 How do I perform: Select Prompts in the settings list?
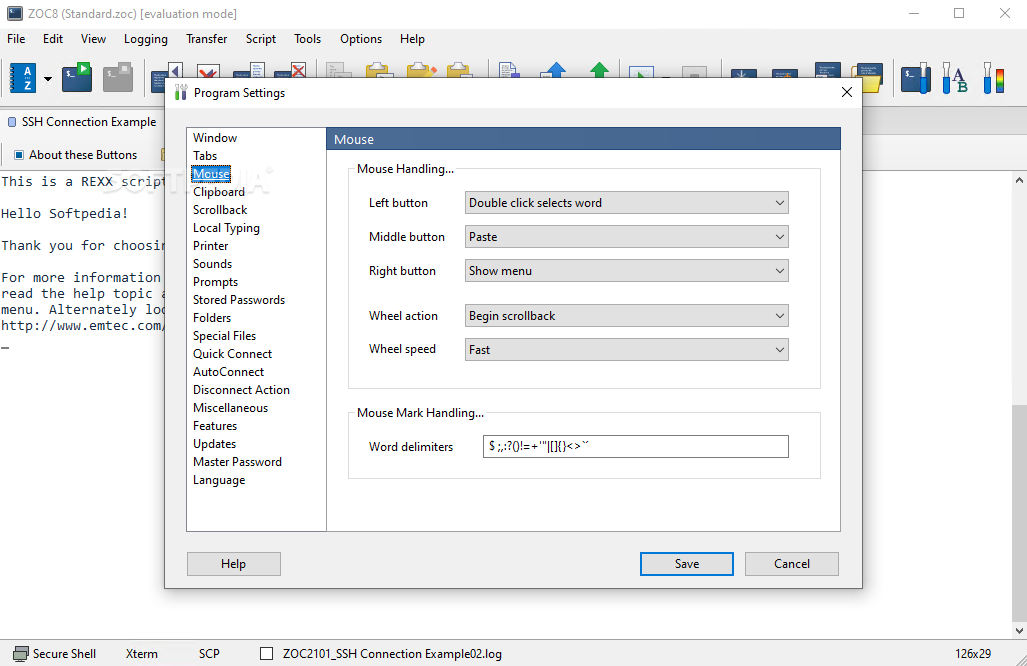point(215,282)
